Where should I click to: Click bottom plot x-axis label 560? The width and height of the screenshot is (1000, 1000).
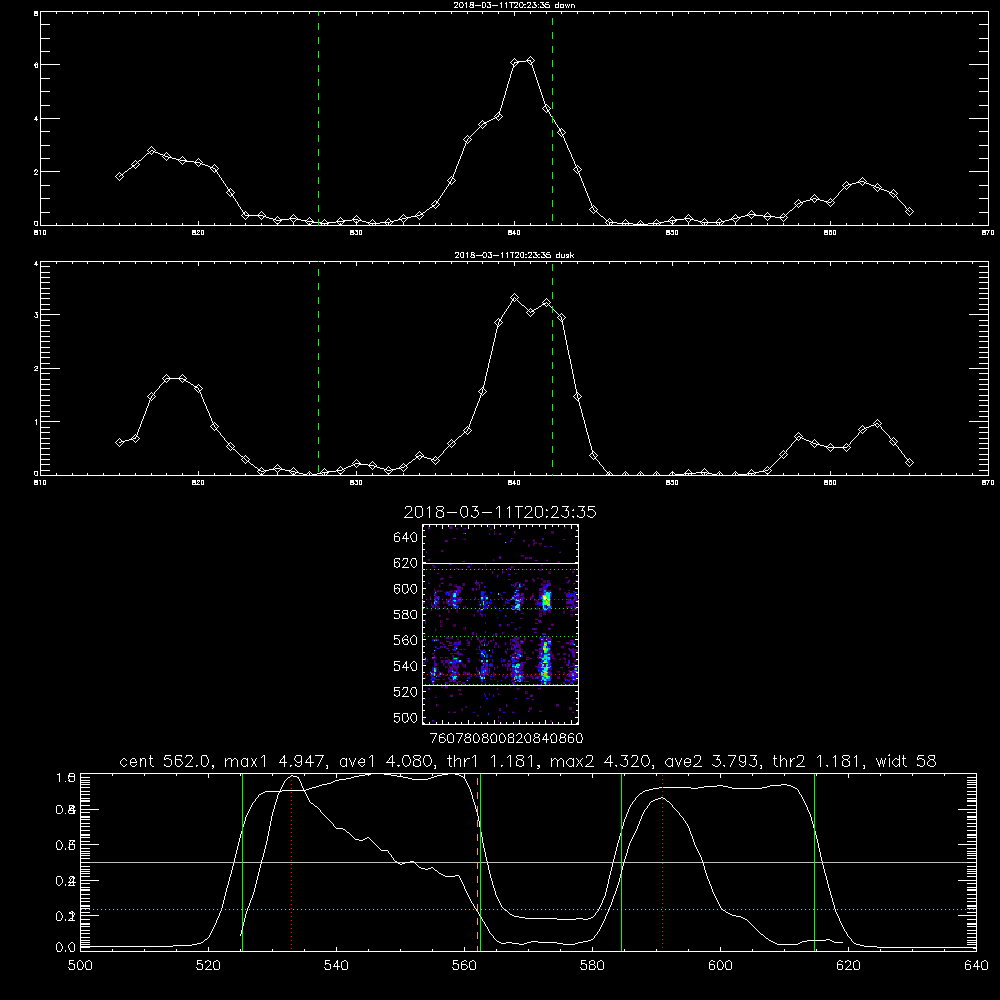point(464,966)
